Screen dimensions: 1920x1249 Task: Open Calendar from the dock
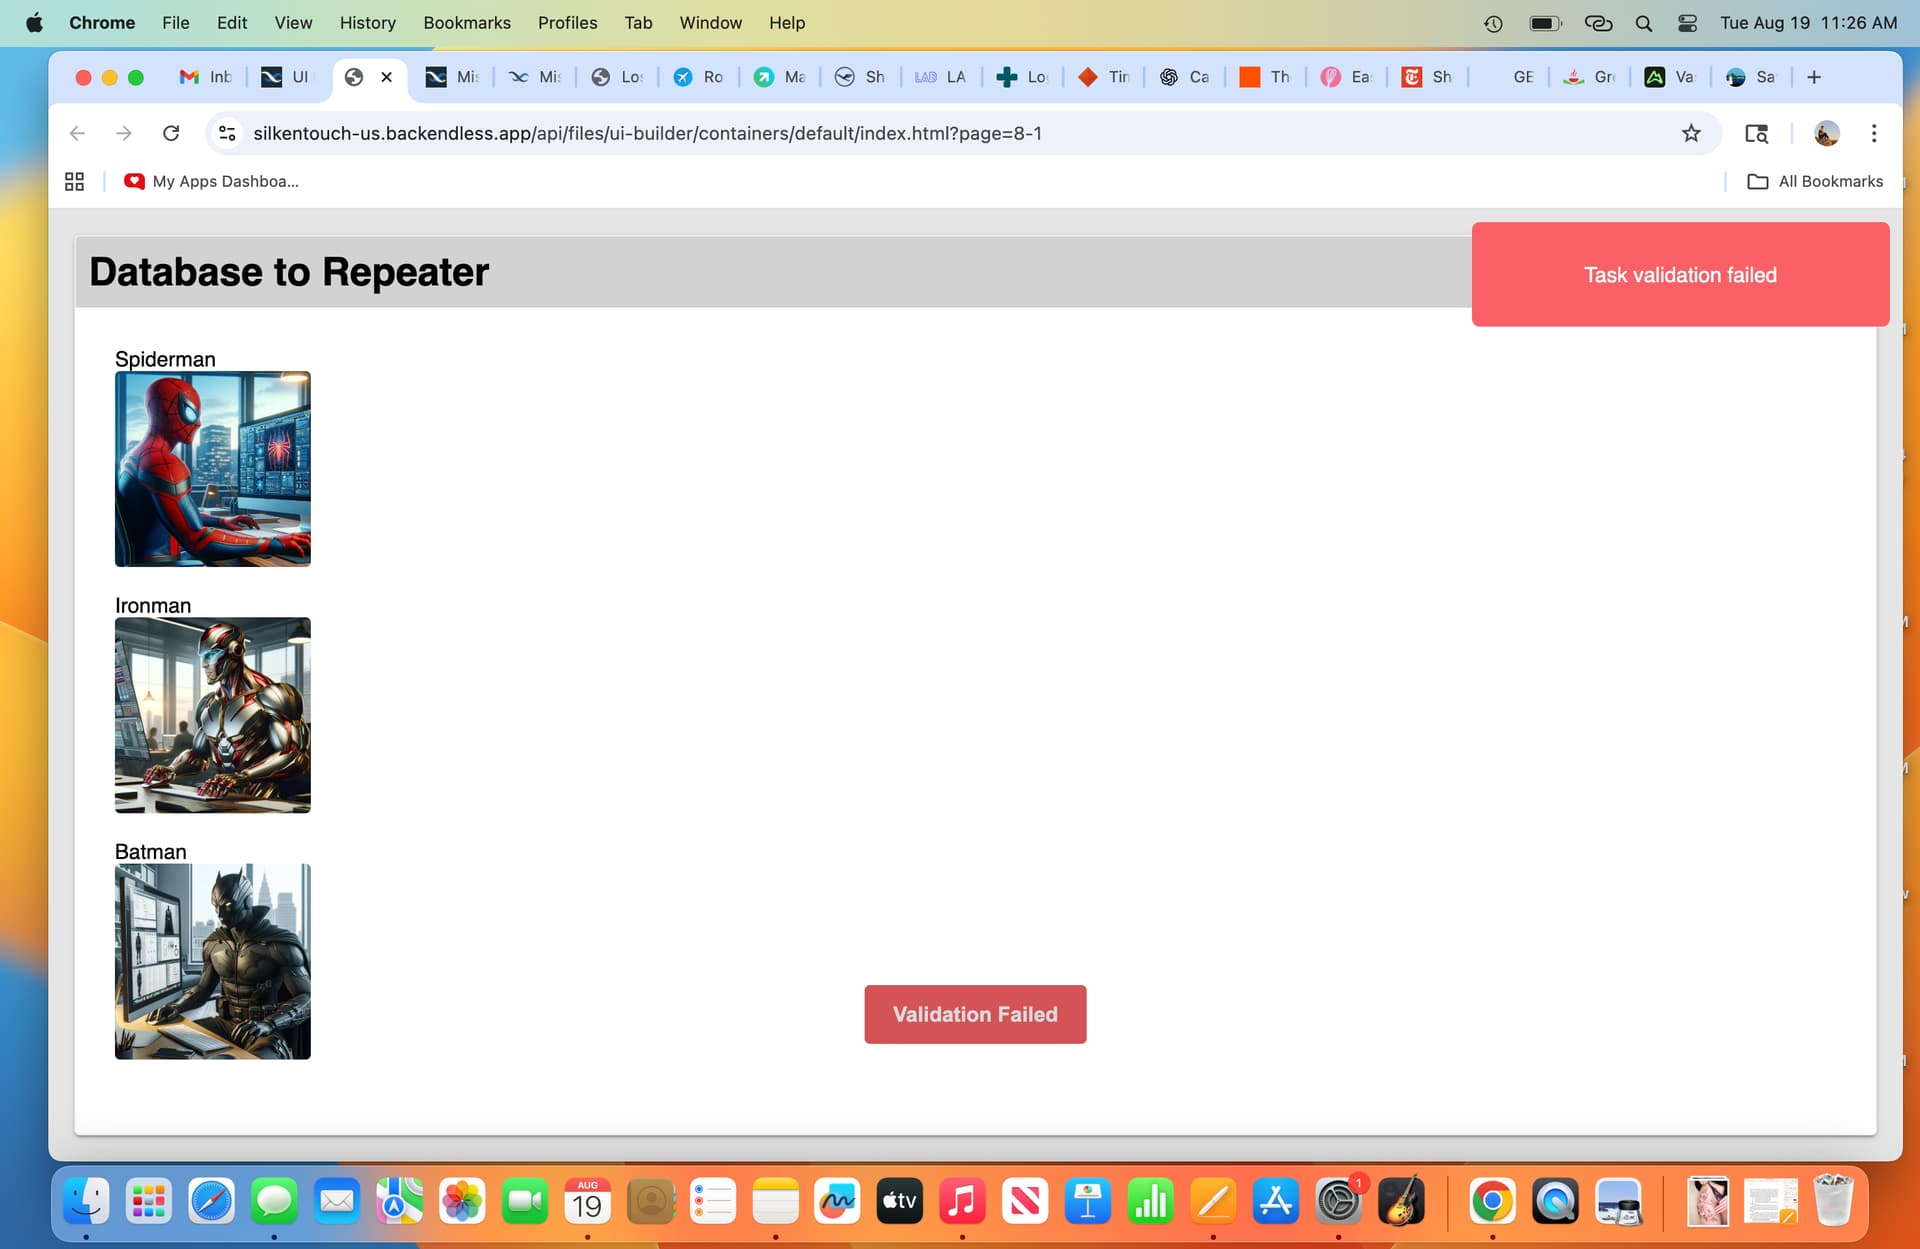[x=587, y=1201]
